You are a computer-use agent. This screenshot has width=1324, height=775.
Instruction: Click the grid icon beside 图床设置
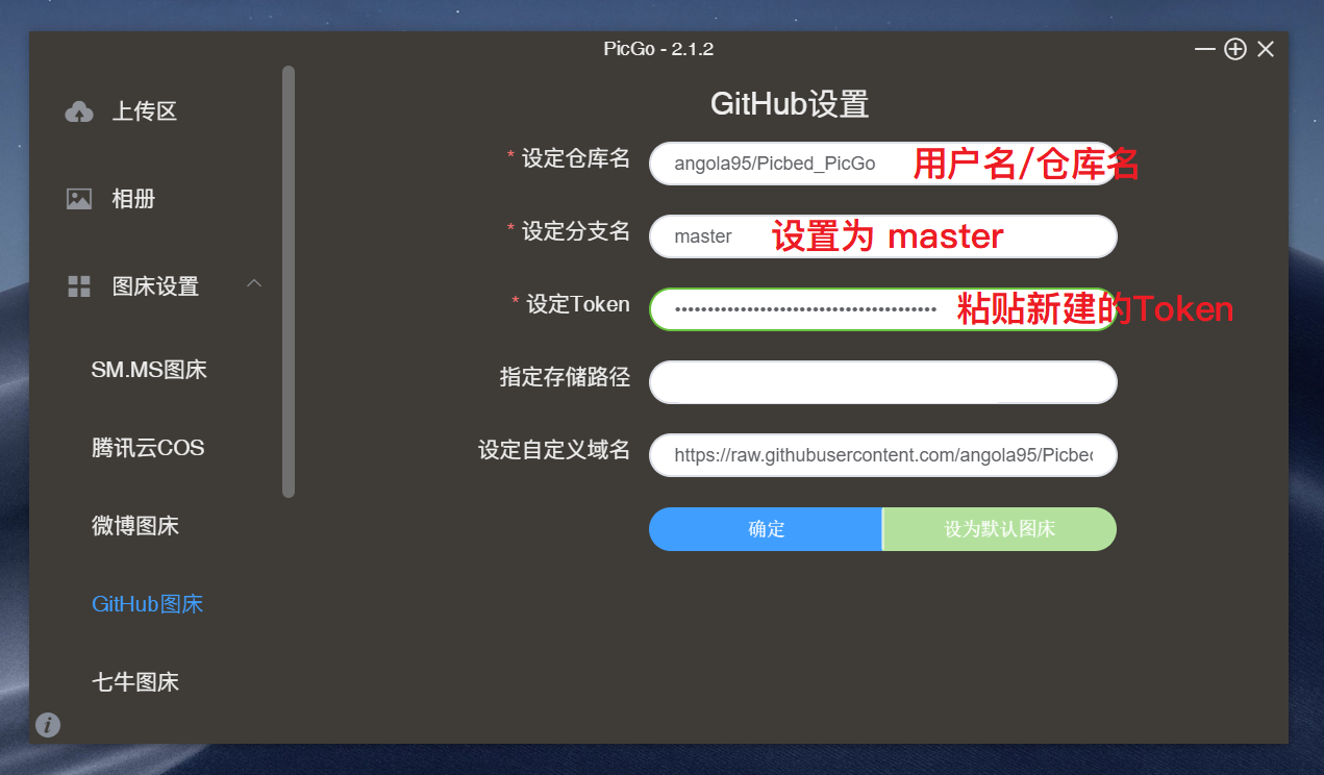[79, 287]
